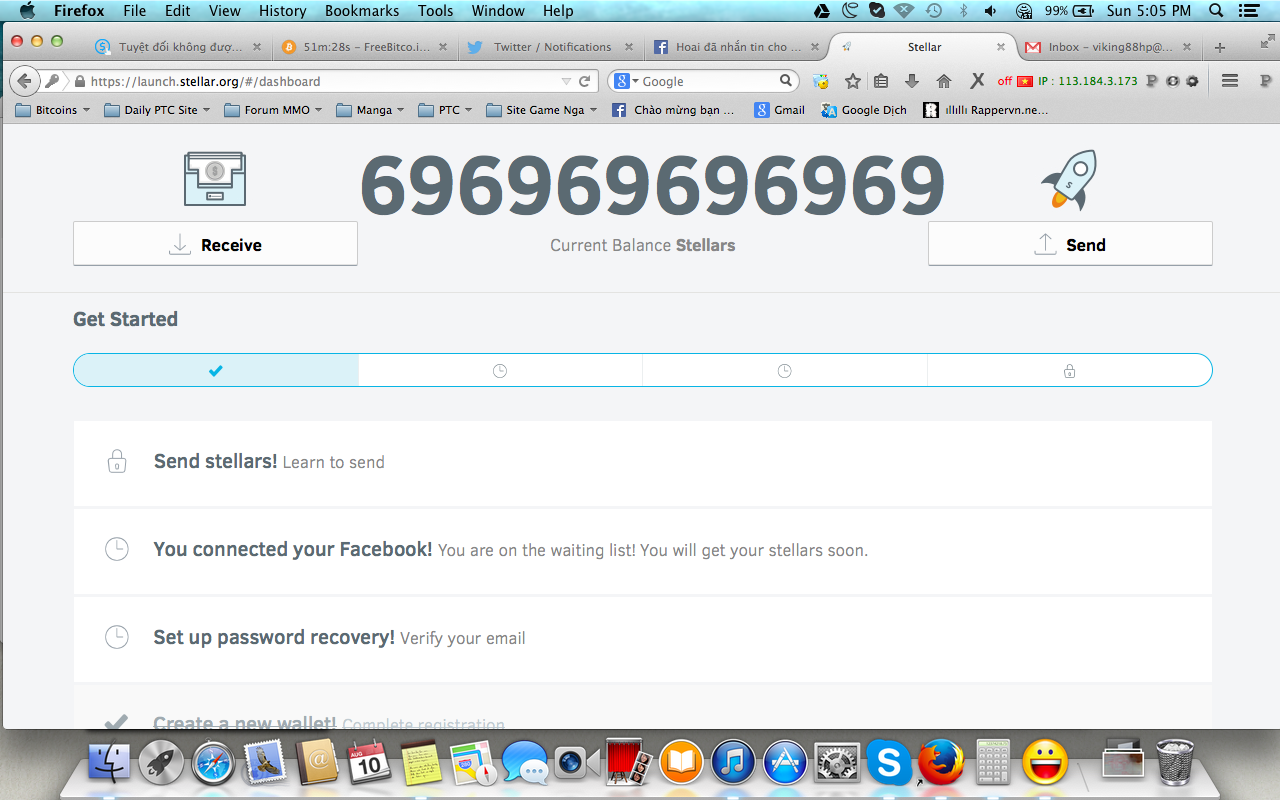Open the Chào mừng bạn ... bookmark

coord(673,110)
